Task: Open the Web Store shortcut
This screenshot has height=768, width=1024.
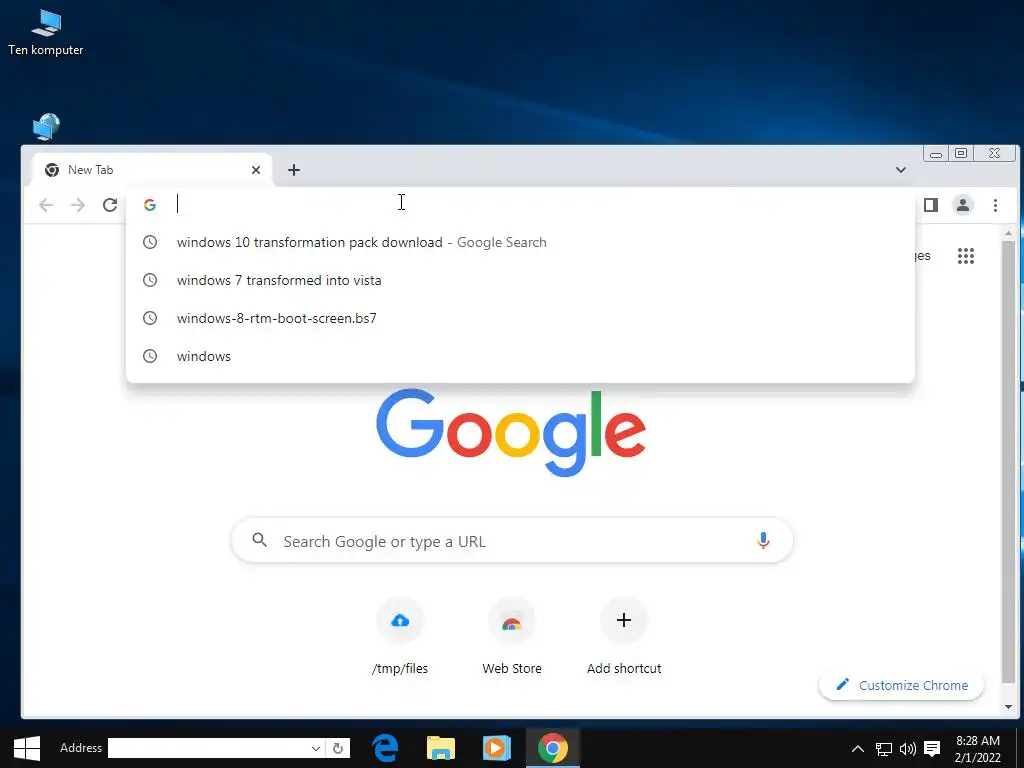Action: (512, 637)
